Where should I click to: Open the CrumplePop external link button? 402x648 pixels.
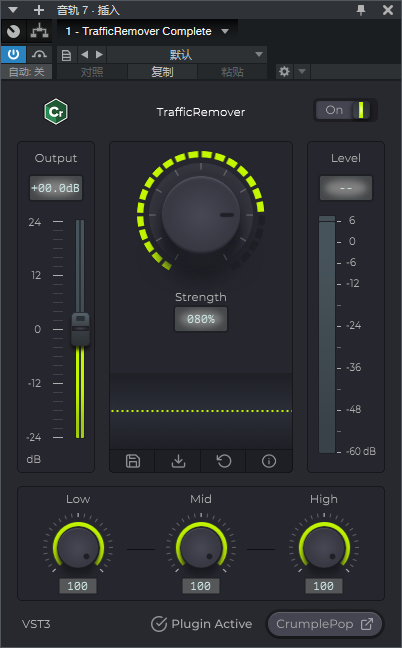324,624
